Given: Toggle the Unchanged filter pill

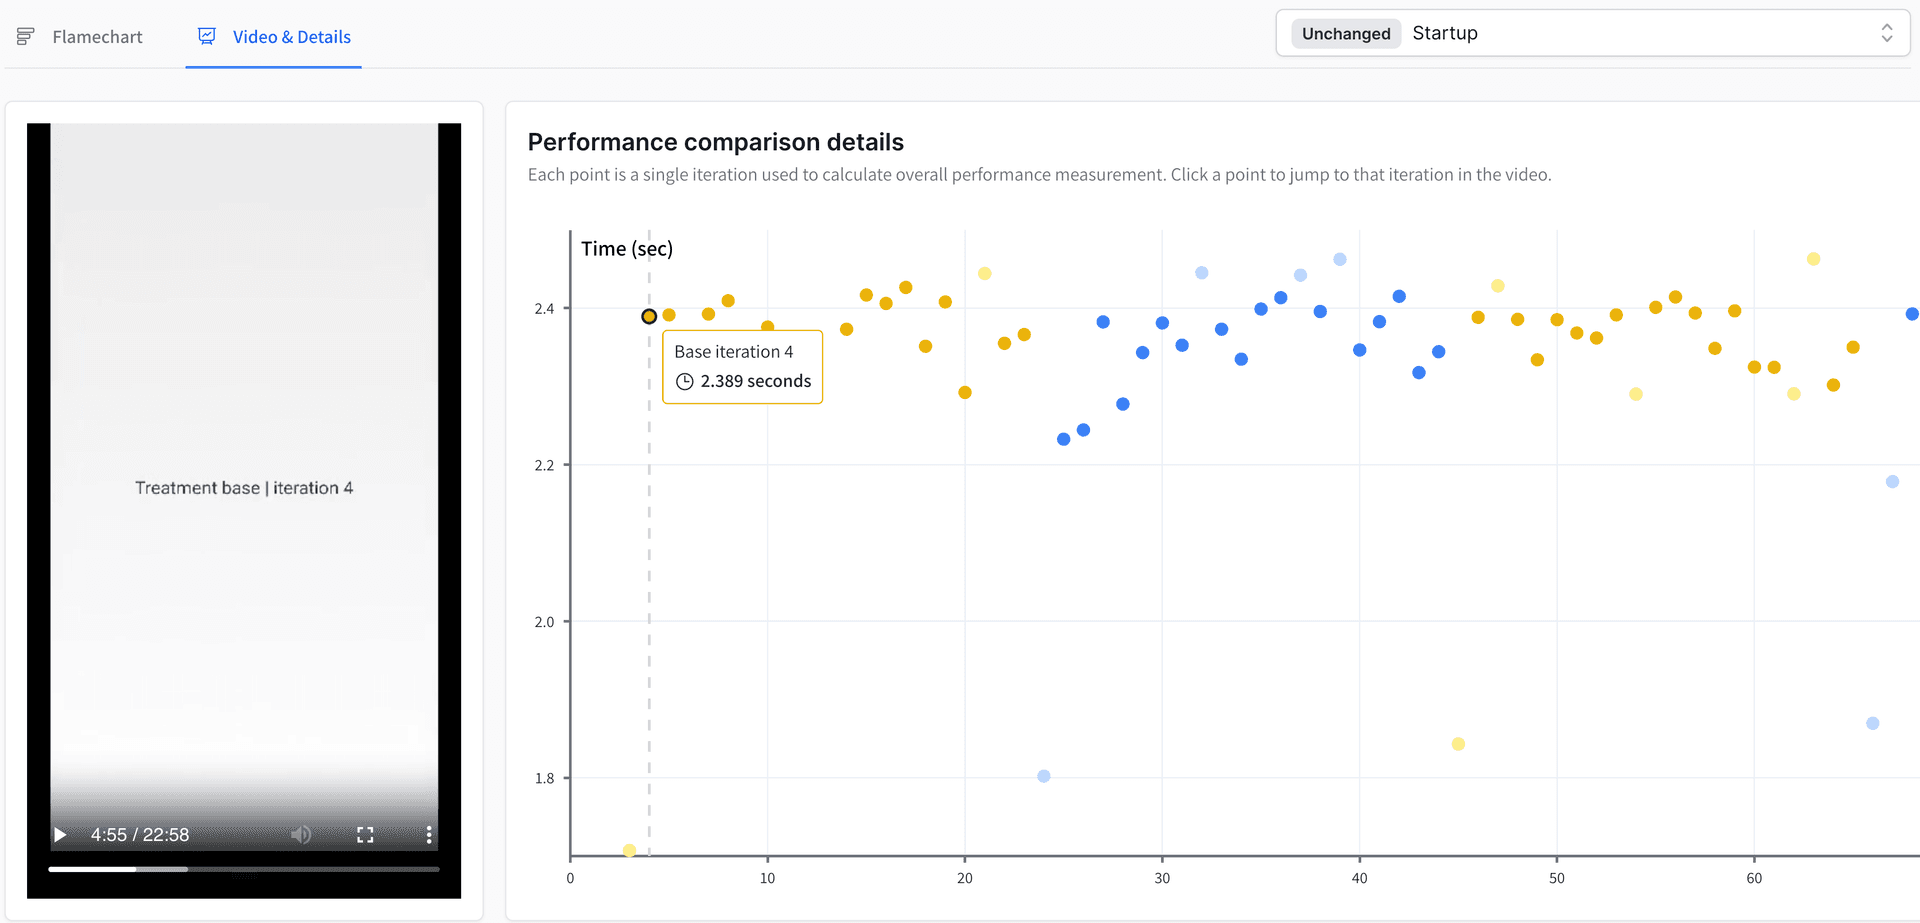Looking at the screenshot, I should [1345, 33].
